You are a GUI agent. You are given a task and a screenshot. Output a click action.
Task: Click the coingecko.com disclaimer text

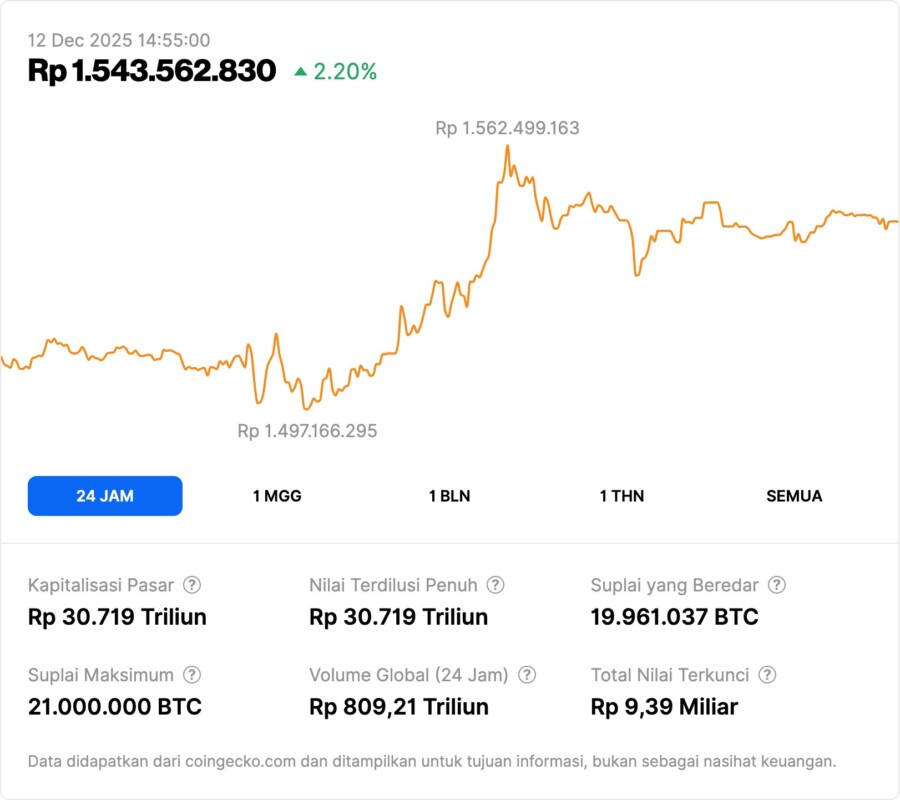[x=431, y=761]
